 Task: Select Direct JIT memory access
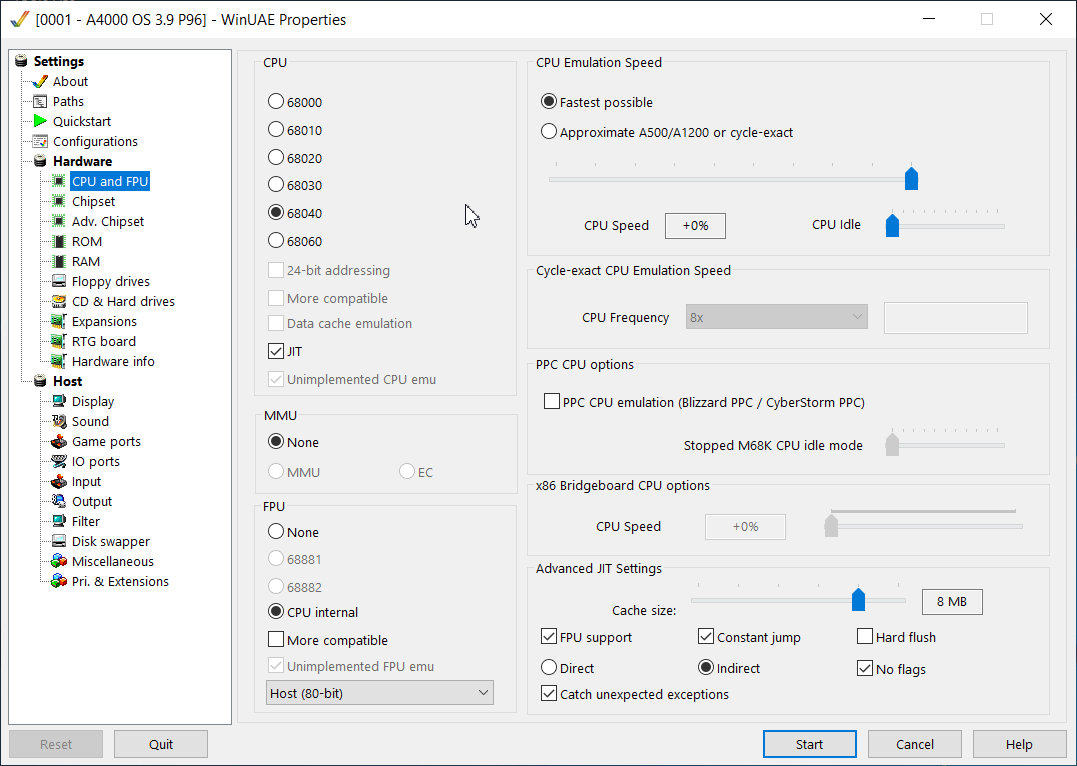[549, 667]
